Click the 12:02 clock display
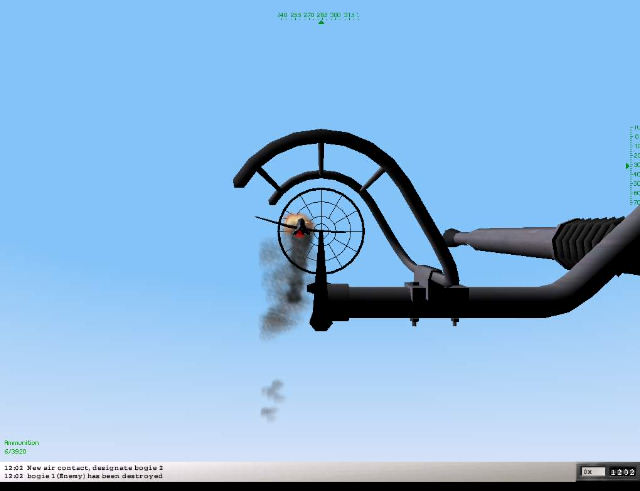The height and width of the screenshot is (491, 640). point(622,471)
